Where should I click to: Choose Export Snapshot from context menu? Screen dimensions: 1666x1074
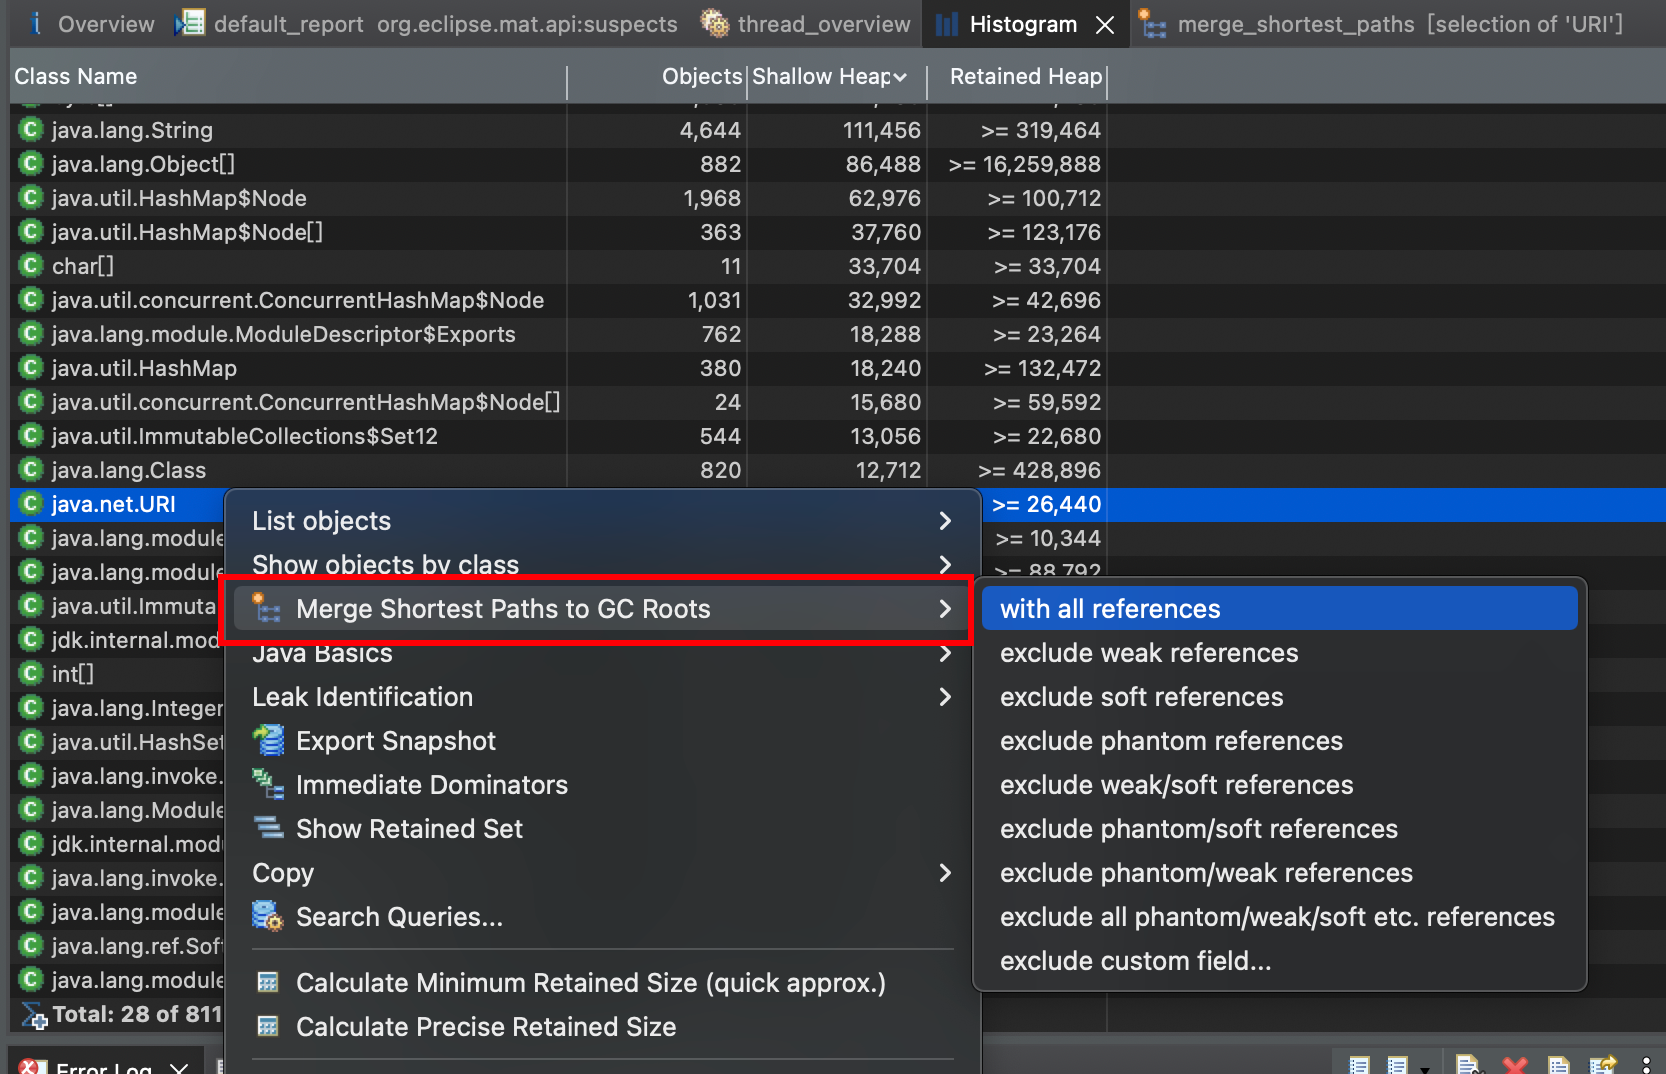click(602, 741)
